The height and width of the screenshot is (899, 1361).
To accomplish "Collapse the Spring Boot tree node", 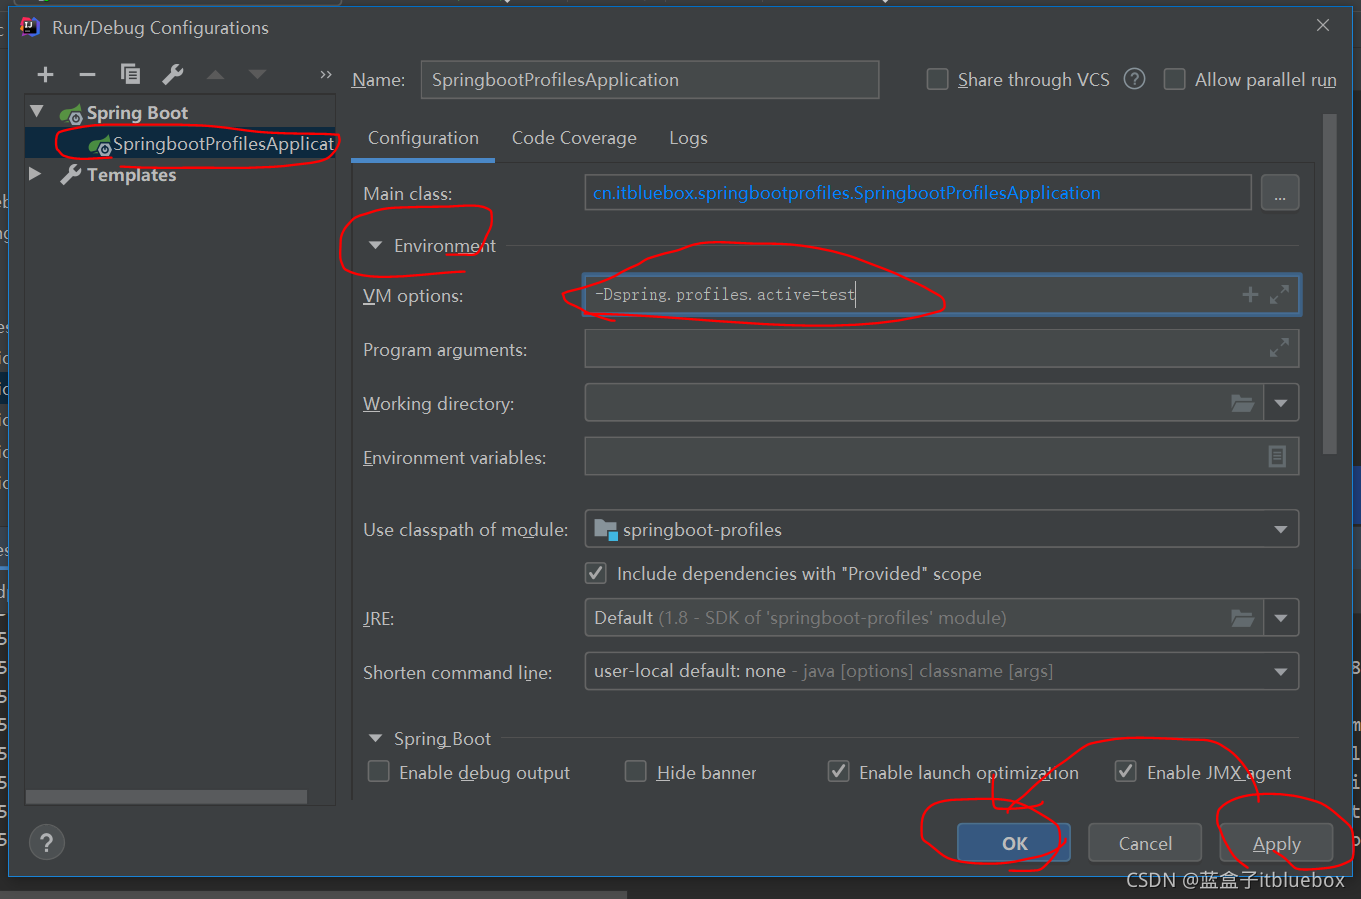I will pyautogui.click(x=37, y=111).
